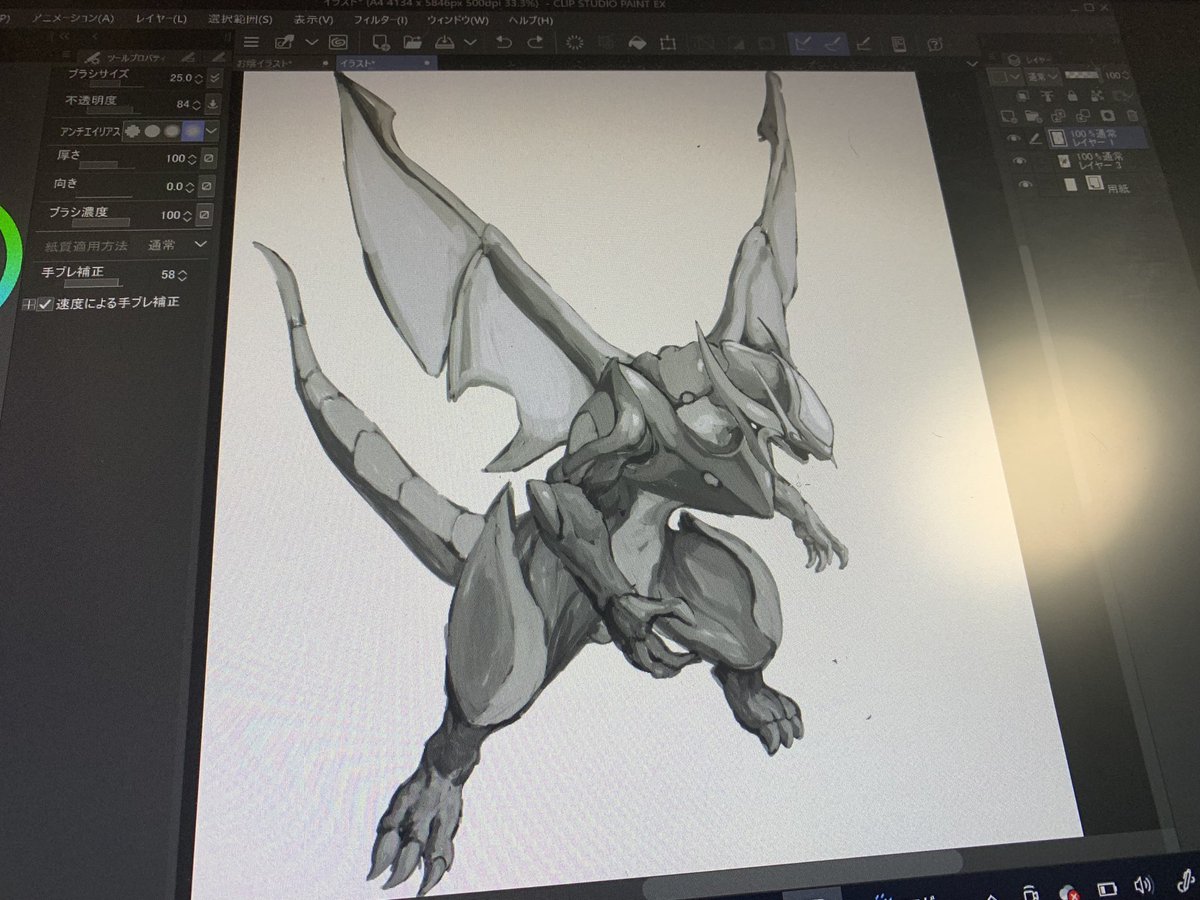Toggle Snap to Special Ruler icon
The image size is (1200, 900).
tap(833, 43)
